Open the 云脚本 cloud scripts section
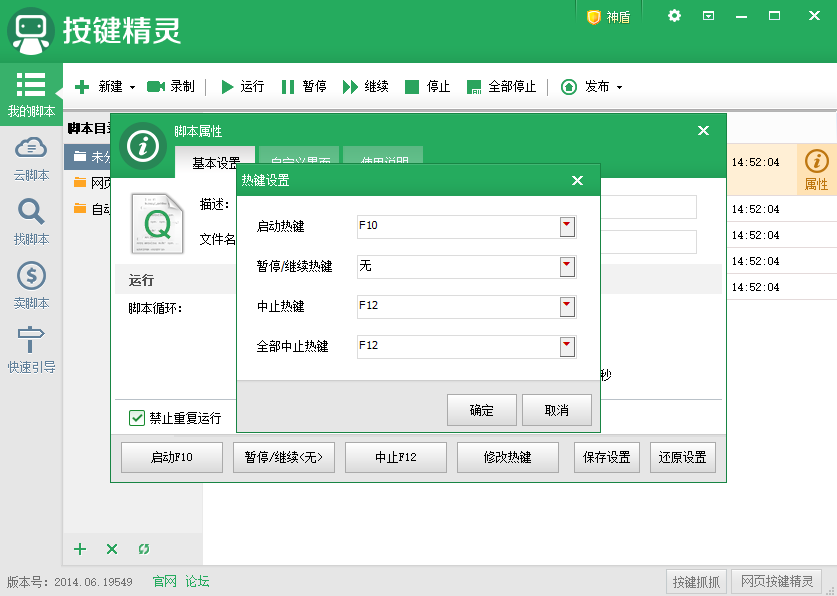This screenshot has height=596, width=837. [31, 159]
